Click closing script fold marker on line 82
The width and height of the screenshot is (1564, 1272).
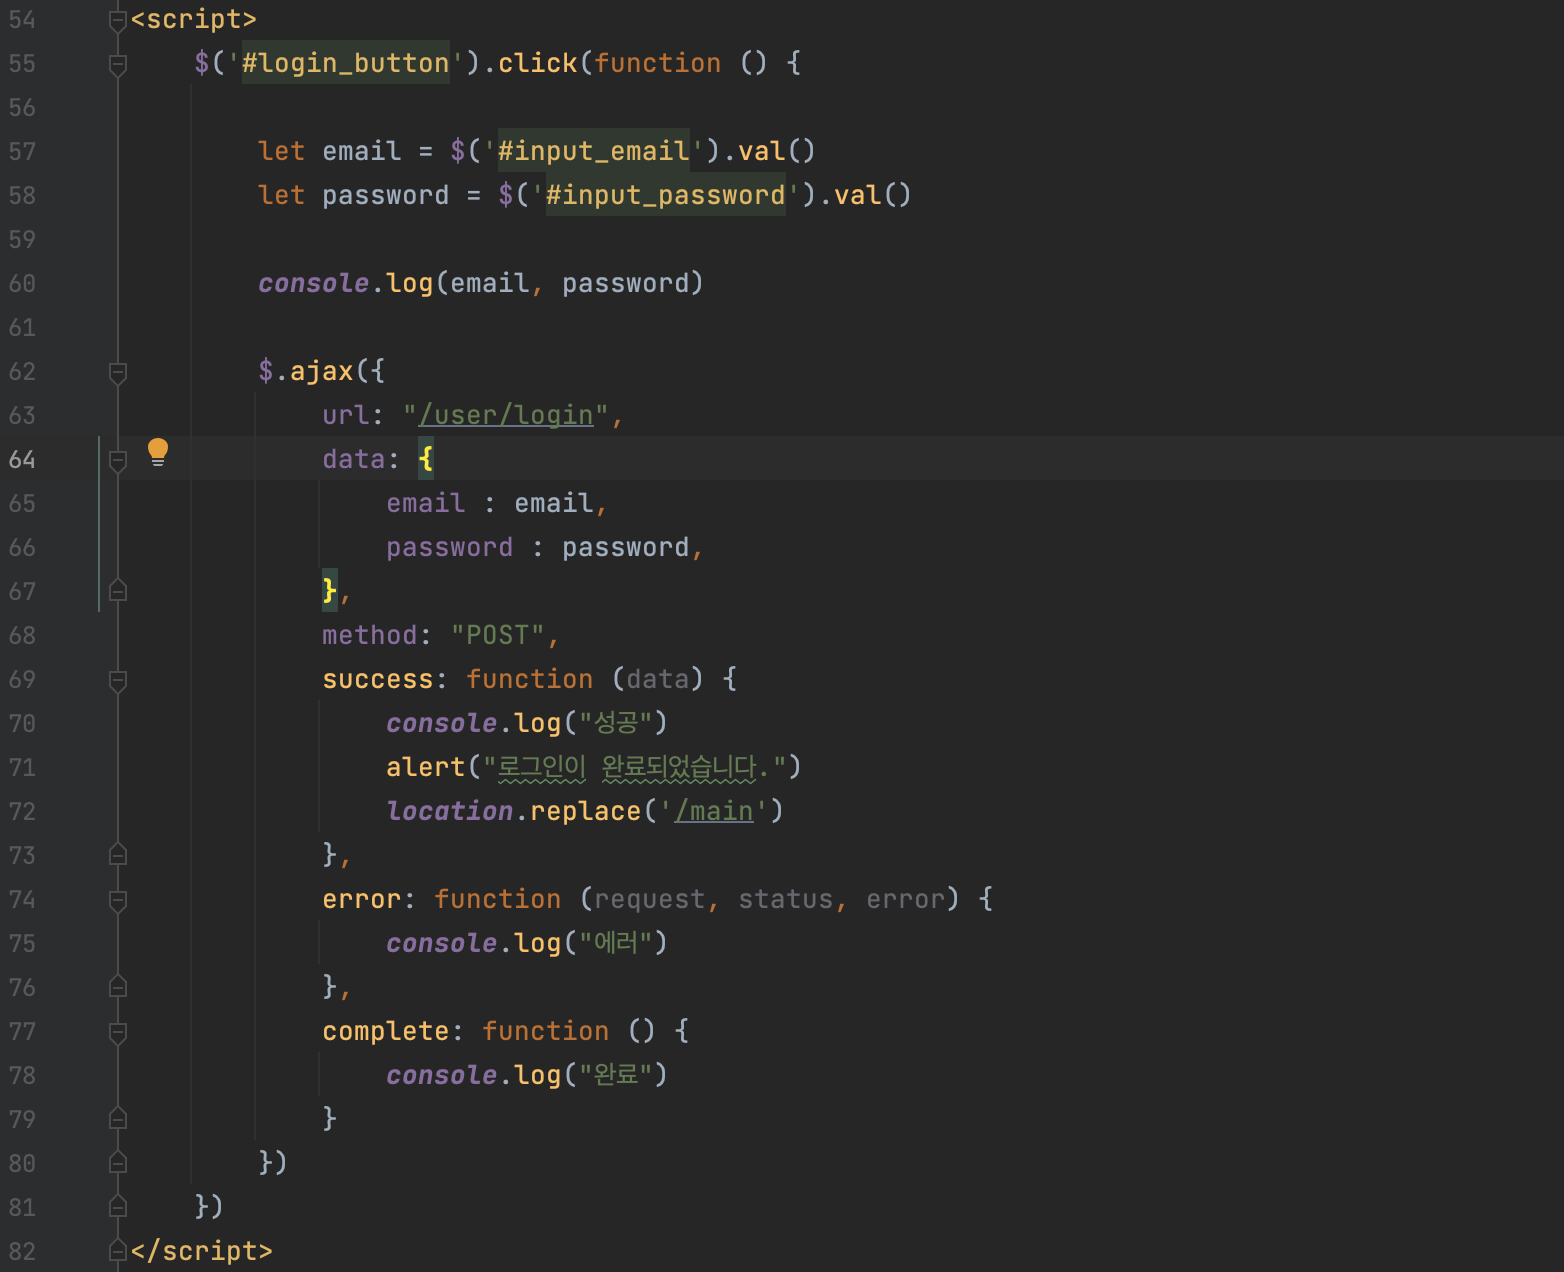pos(118,1251)
